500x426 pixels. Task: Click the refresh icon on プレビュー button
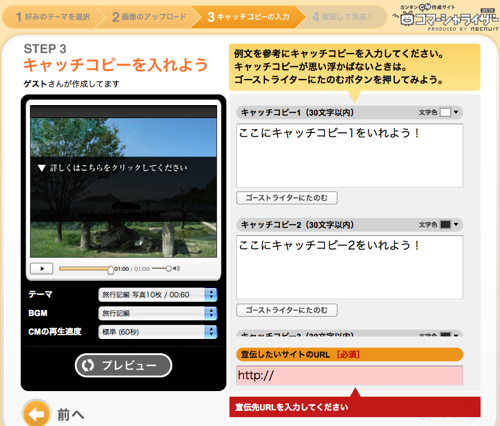[88, 365]
